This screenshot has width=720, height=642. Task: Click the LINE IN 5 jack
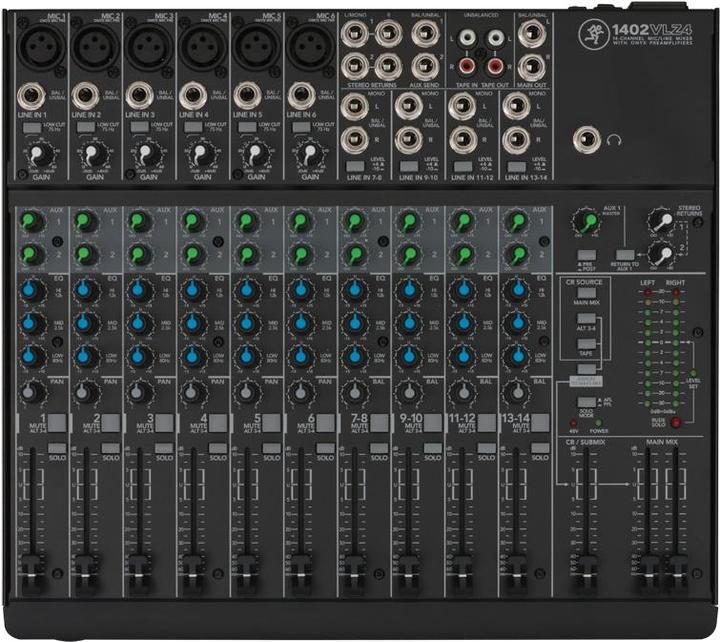[x=247, y=97]
